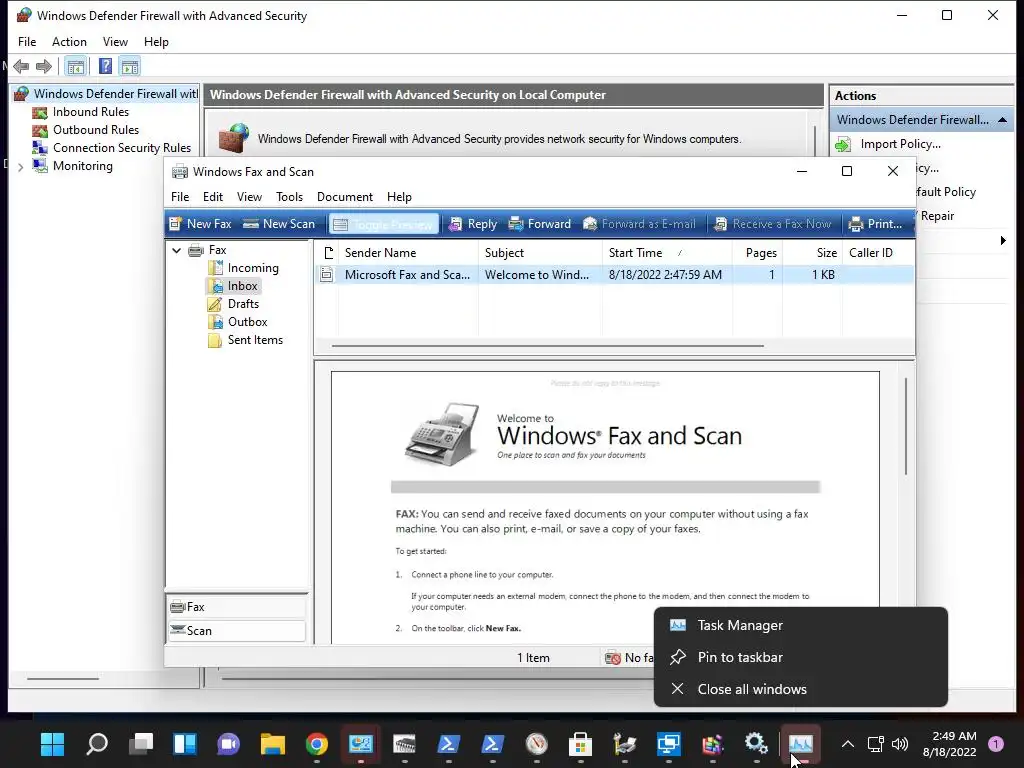Launch Google Chrome from taskbar

tap(317, 744)
